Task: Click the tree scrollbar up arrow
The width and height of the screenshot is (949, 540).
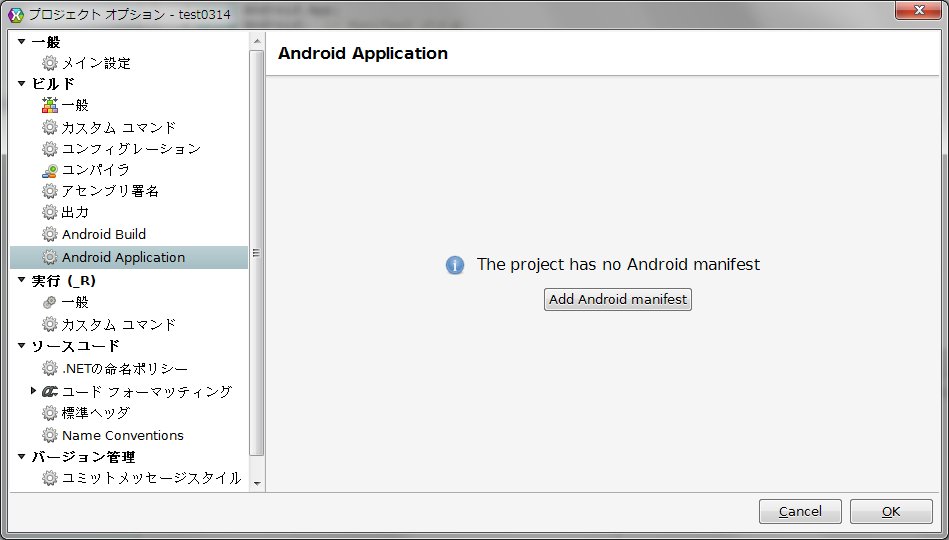Action: [x=257, y=41]
